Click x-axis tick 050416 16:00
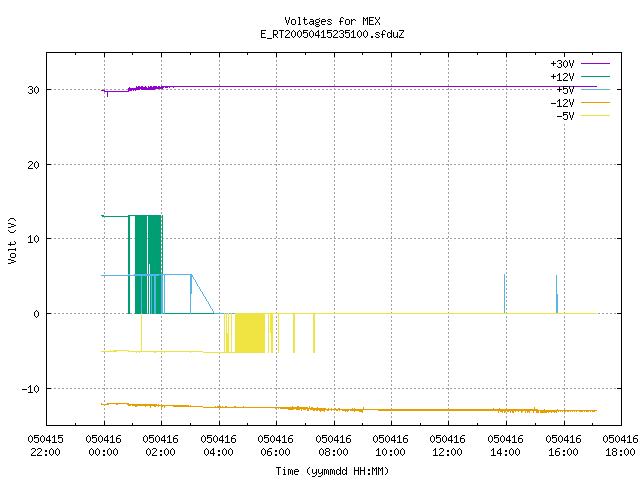This screenshot has width=640, height=480. click(x=564, y=446)
